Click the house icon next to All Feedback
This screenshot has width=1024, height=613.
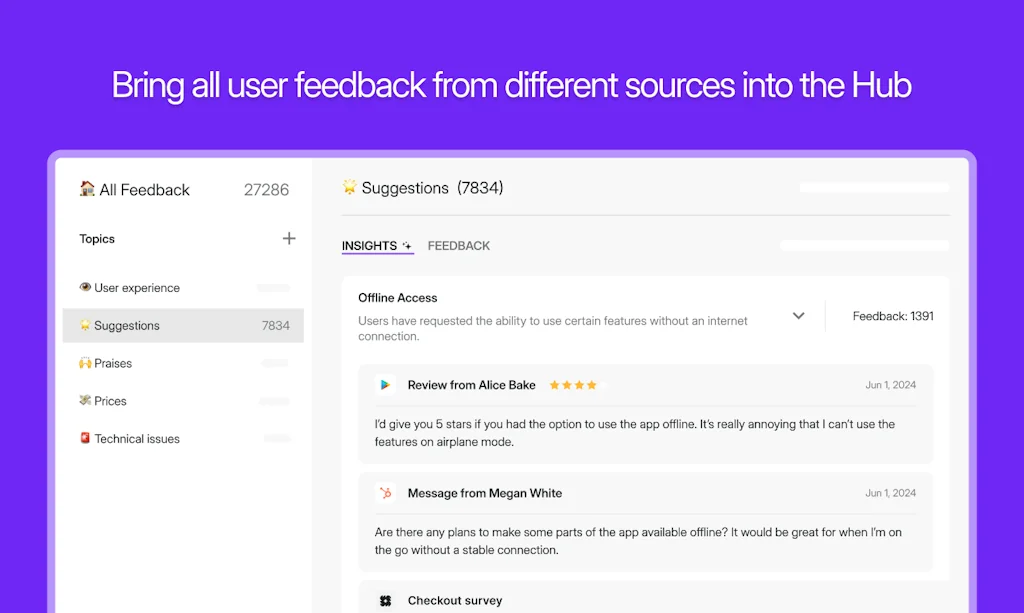tap(87, 189)
